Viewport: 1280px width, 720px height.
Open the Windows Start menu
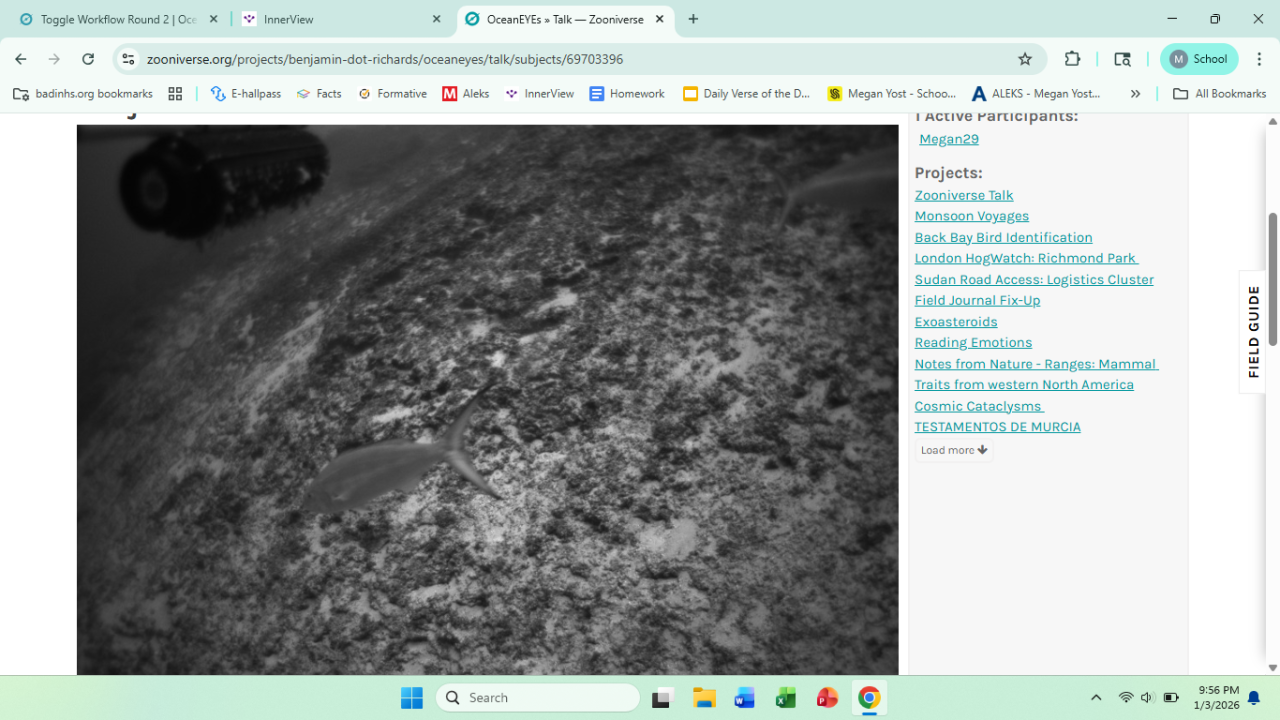pos(412,697)
